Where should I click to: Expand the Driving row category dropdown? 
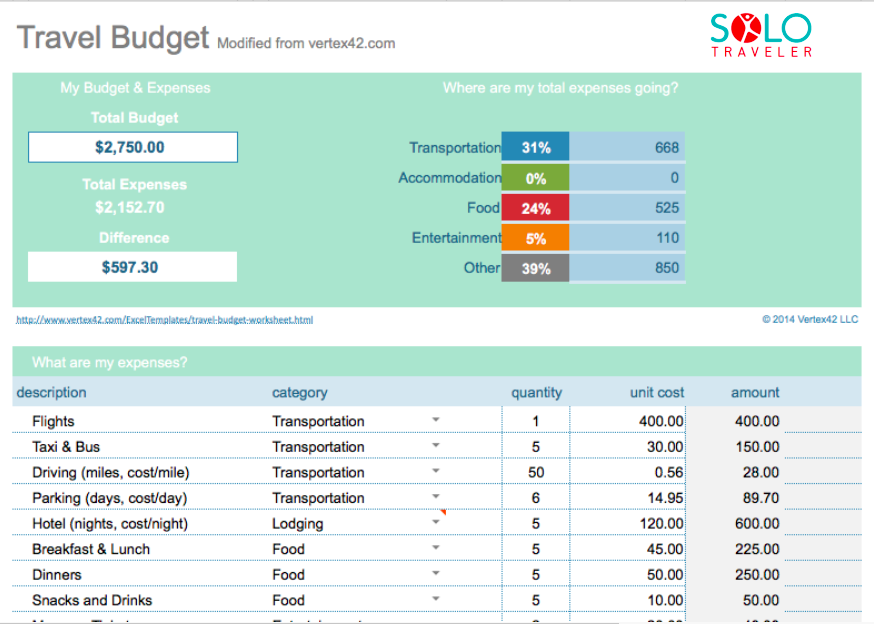tap(436, 472)
